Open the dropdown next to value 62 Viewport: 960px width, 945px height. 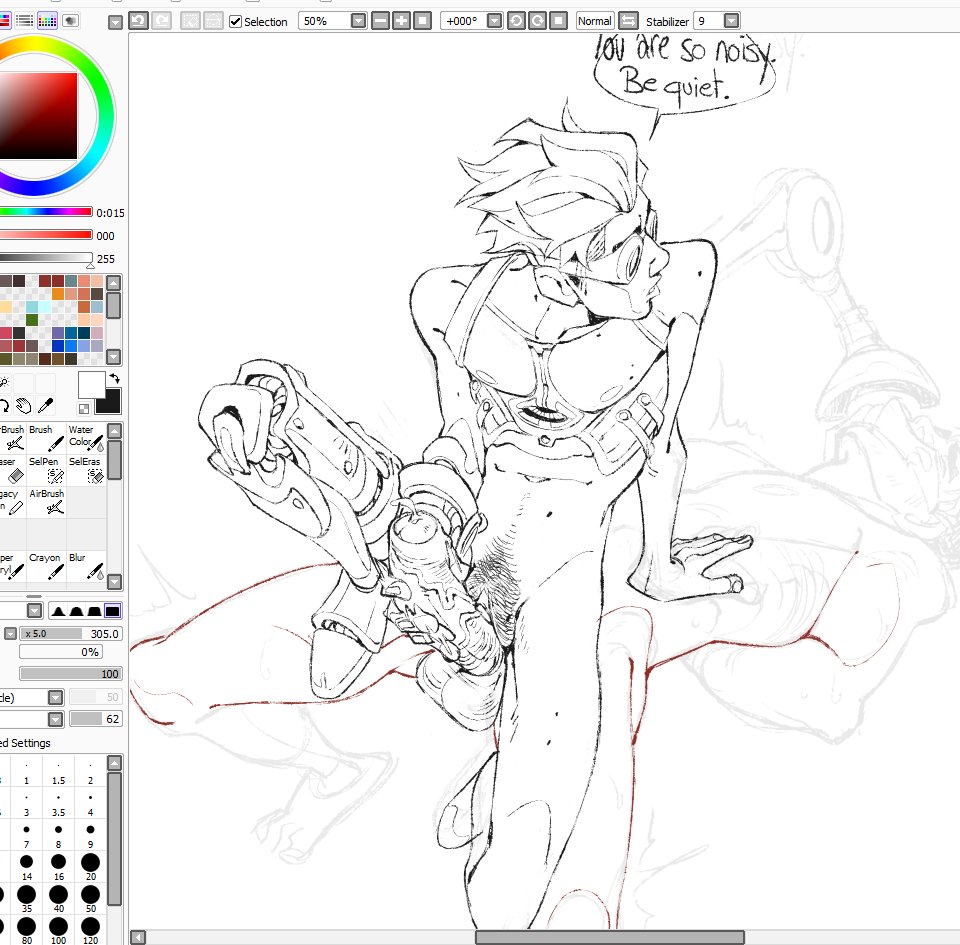56,719
